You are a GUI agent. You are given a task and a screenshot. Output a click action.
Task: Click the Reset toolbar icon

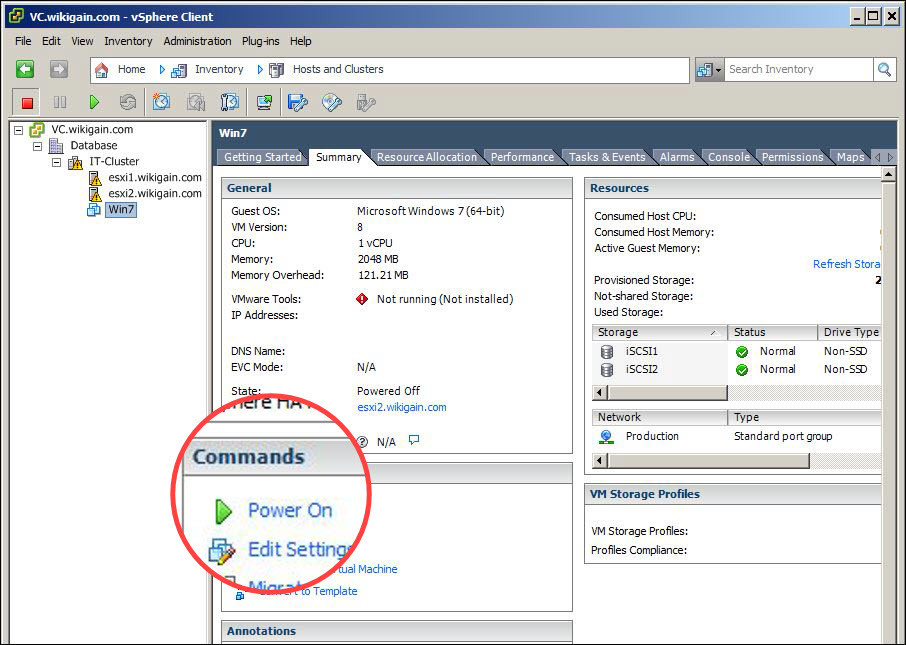[128, 103]
